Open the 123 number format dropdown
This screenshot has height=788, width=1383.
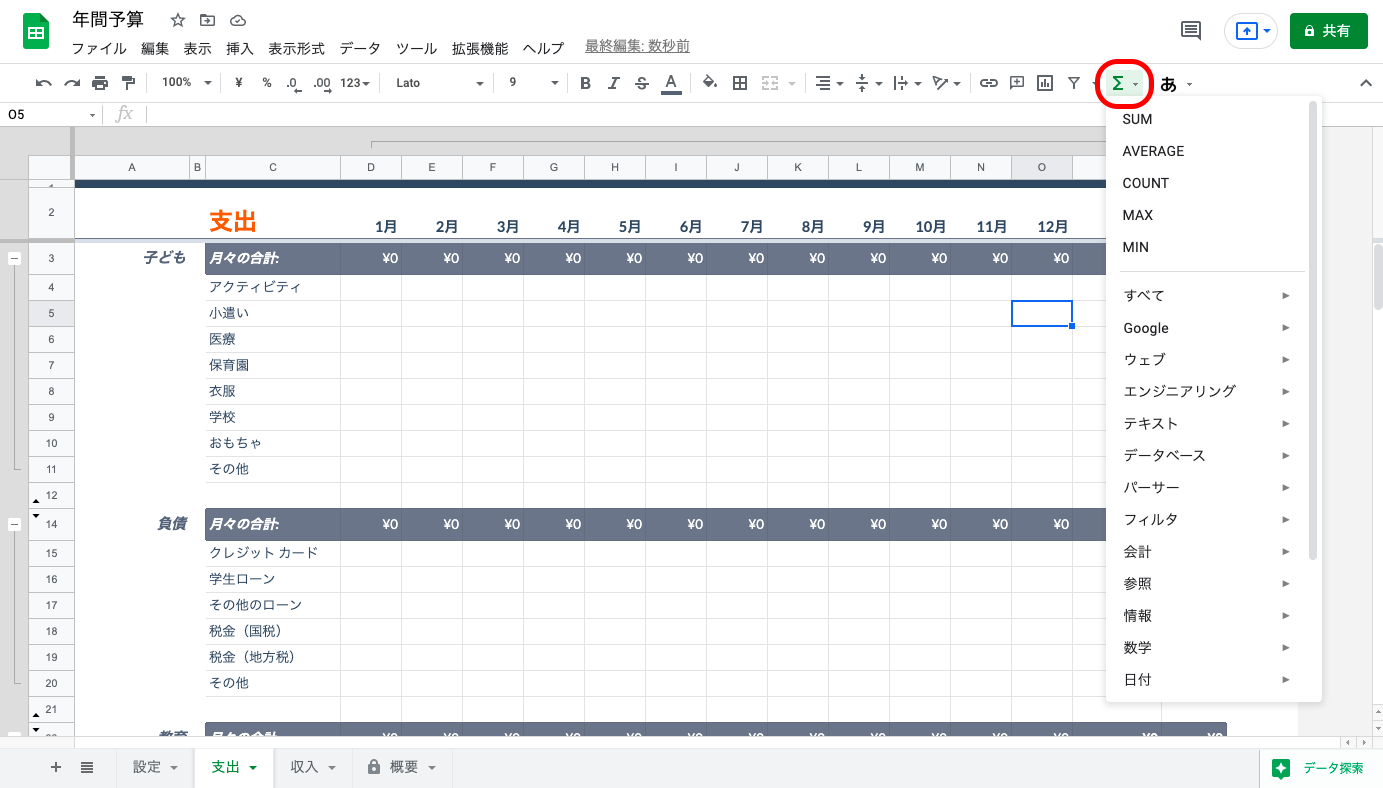355,83
